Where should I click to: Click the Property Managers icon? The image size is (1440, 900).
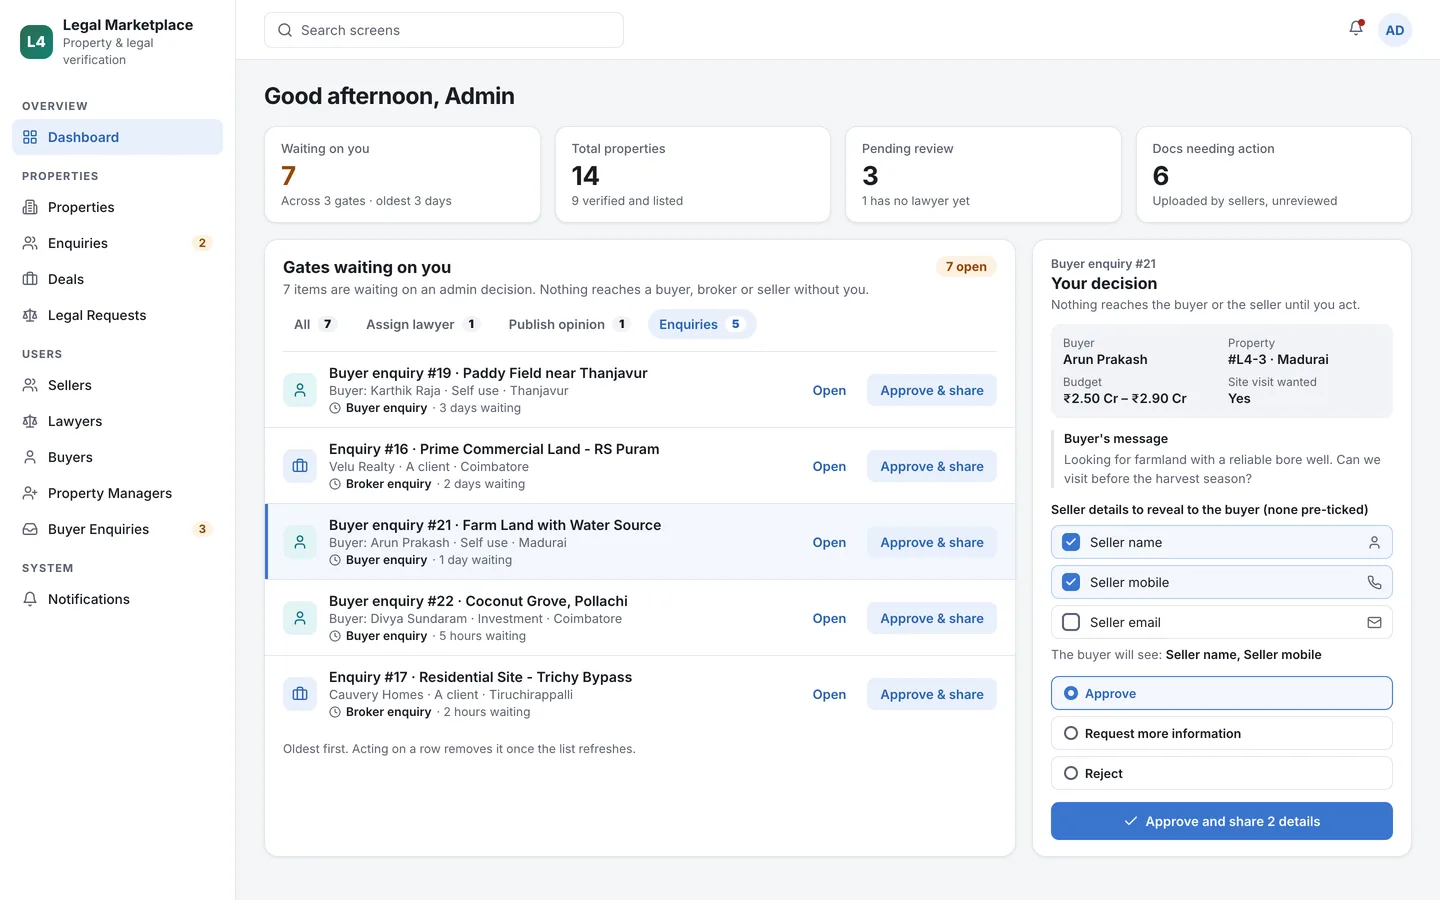(x=30, y=493)
